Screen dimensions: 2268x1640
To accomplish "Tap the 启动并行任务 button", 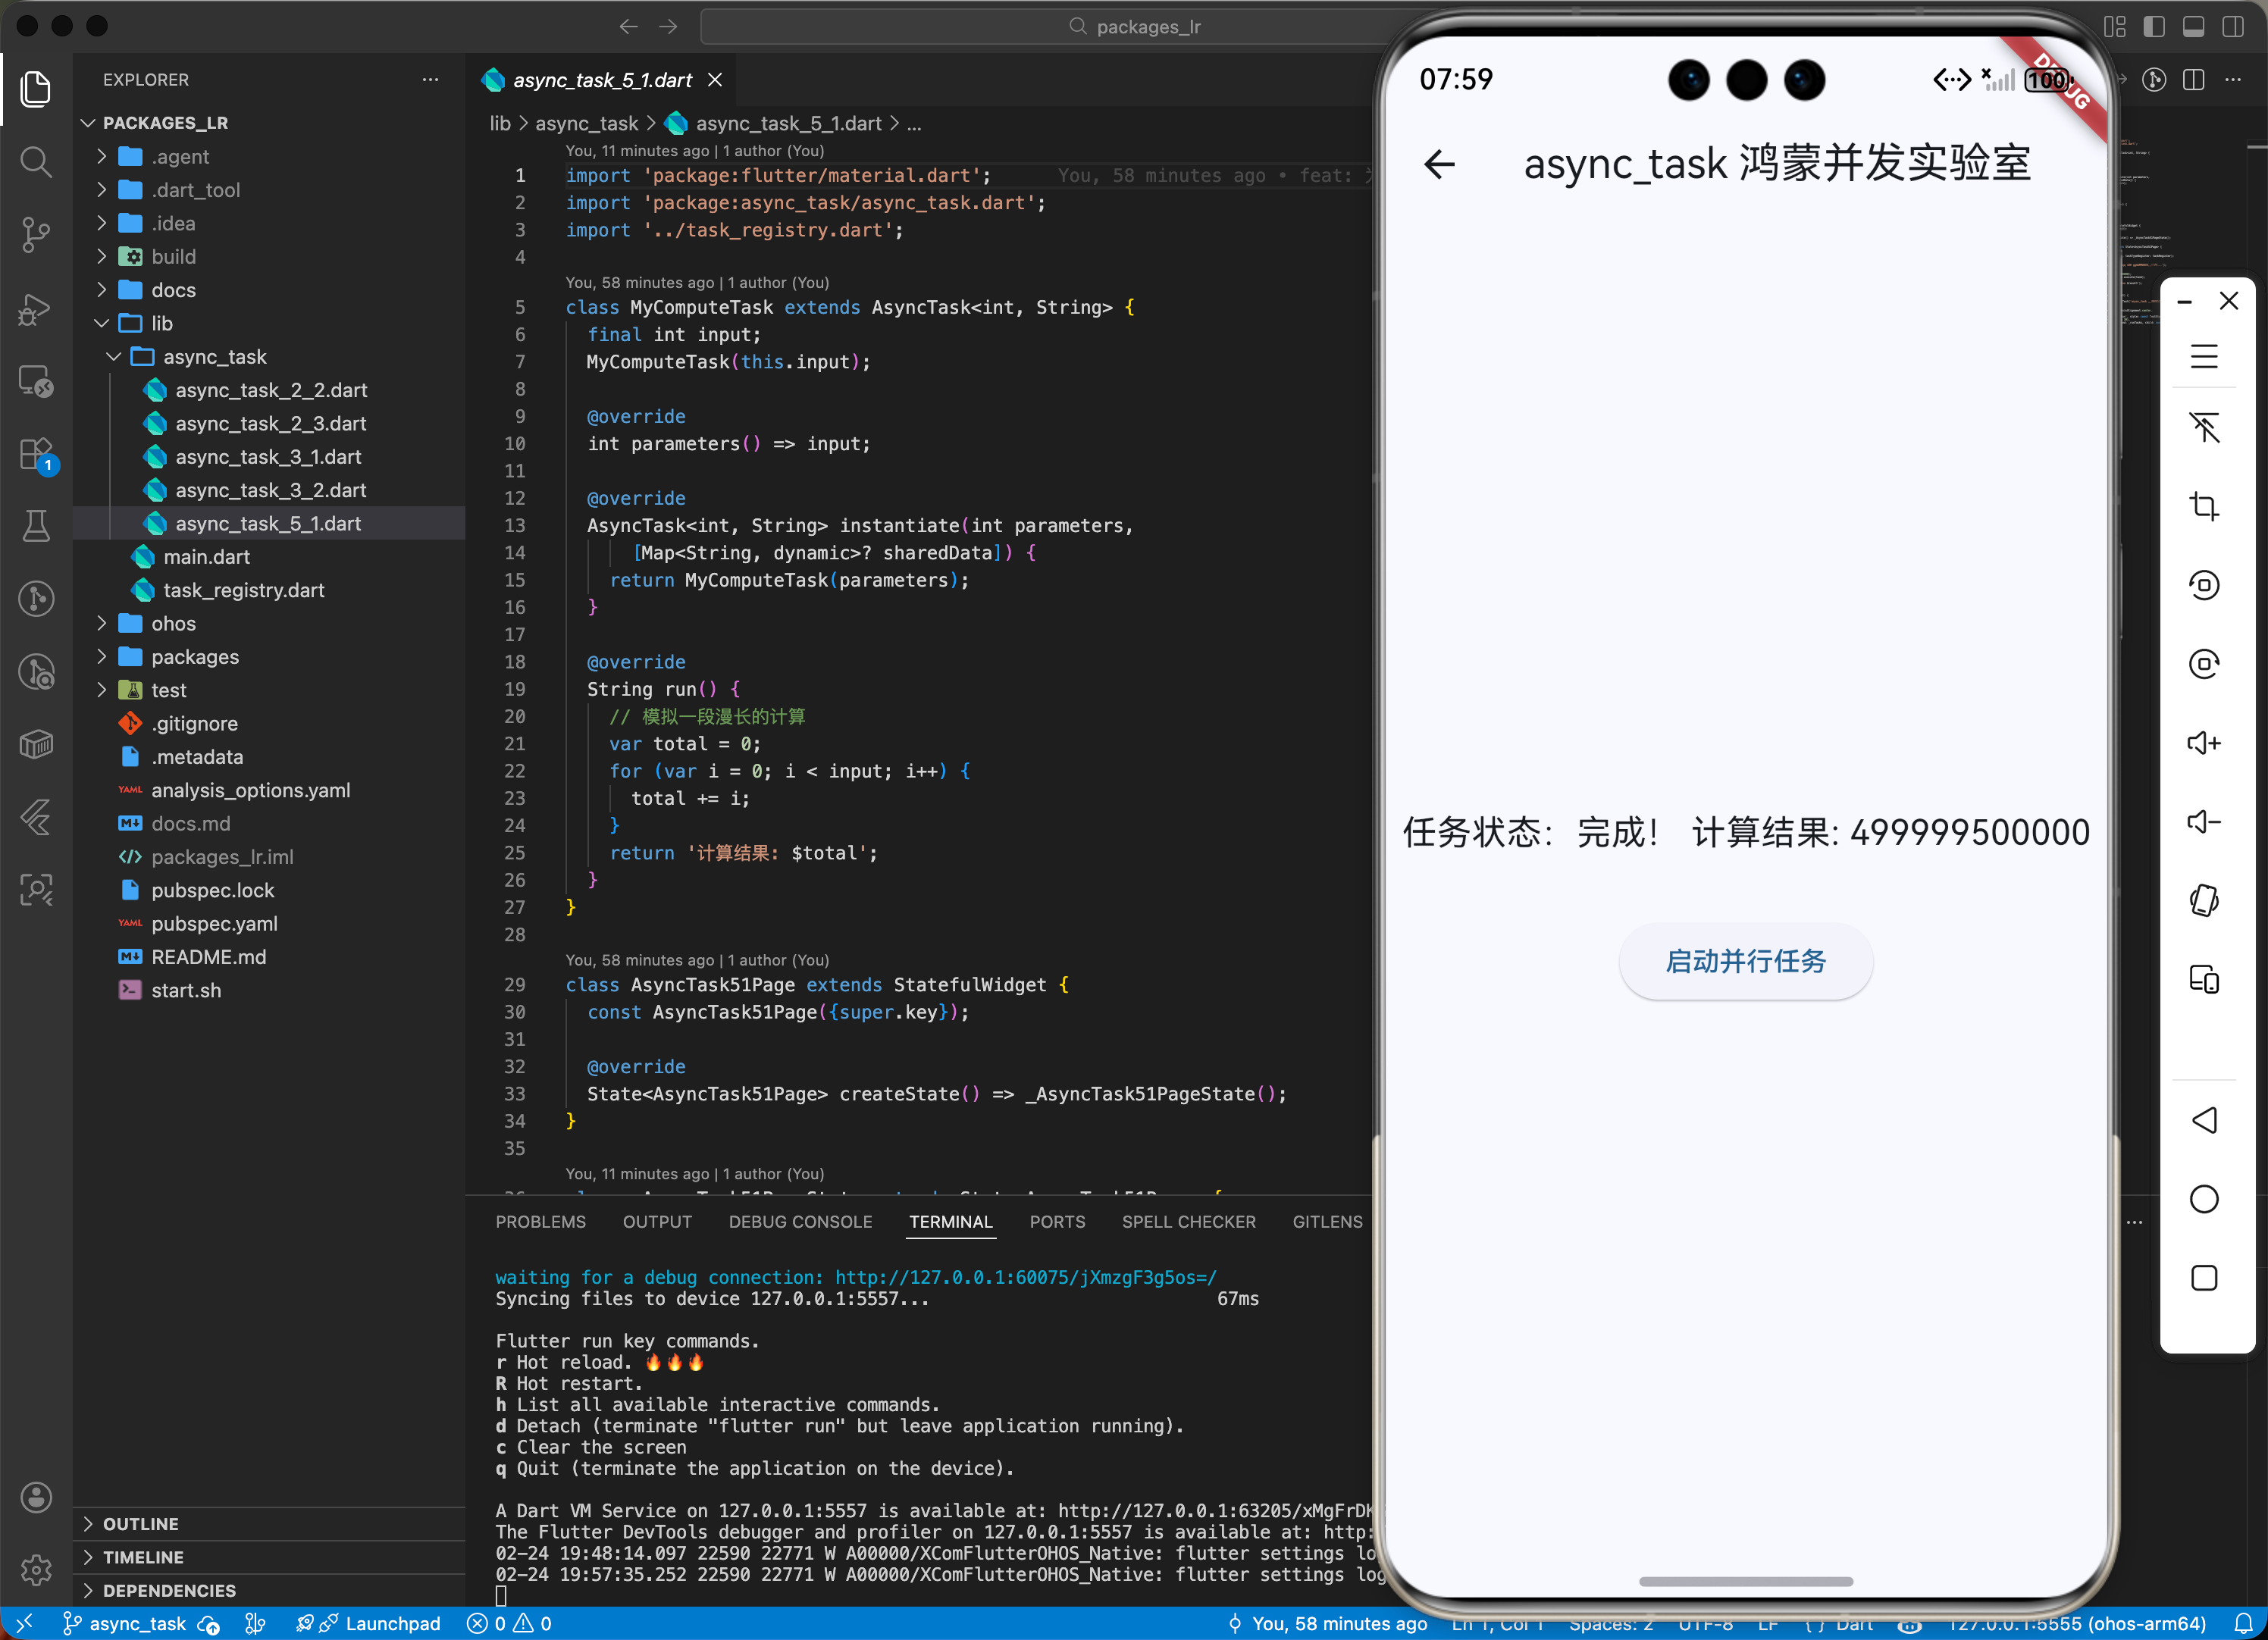I will (x=1745, y=961).
